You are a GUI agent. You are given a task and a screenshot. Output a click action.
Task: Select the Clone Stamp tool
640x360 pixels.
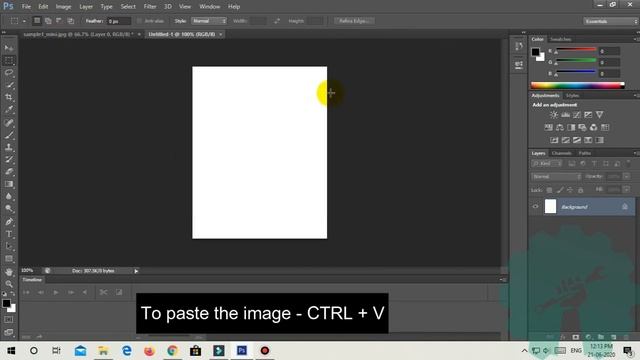click(9, 147)
